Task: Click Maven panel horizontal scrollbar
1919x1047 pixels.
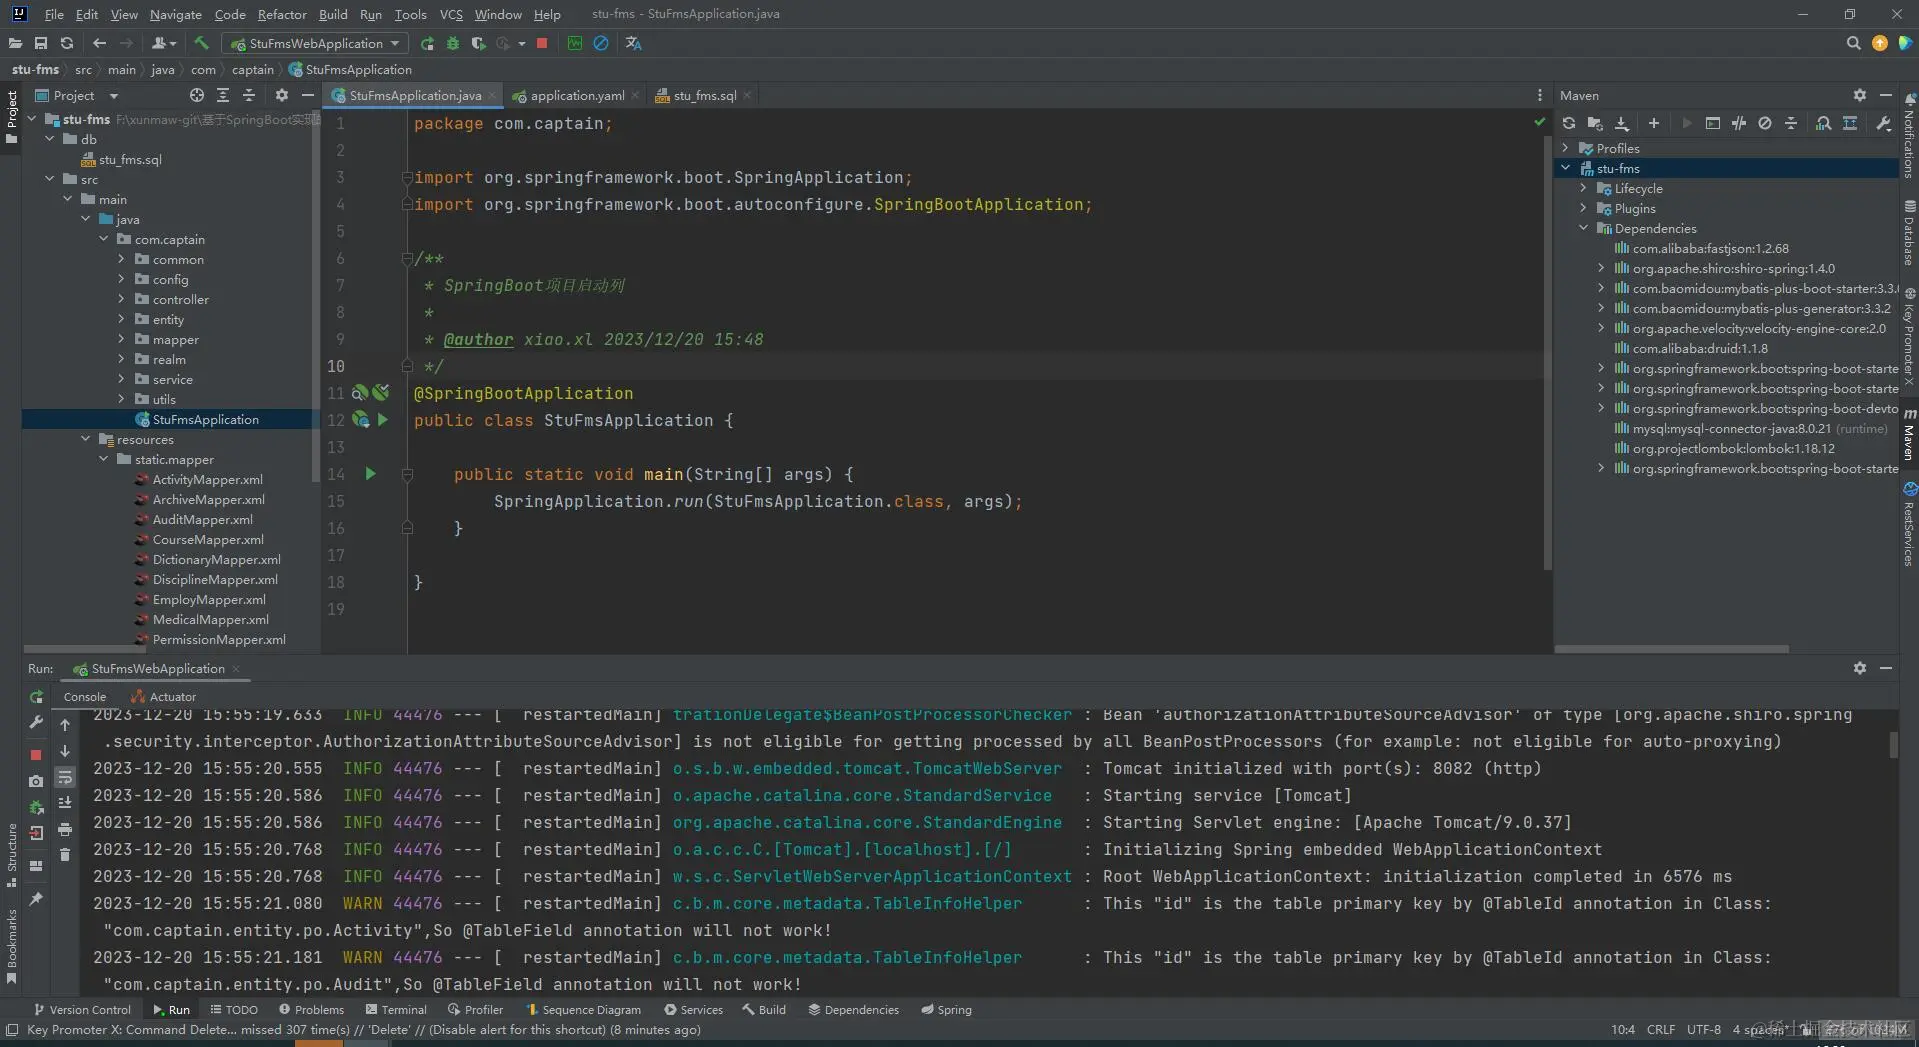Action: pos(1672,649)
